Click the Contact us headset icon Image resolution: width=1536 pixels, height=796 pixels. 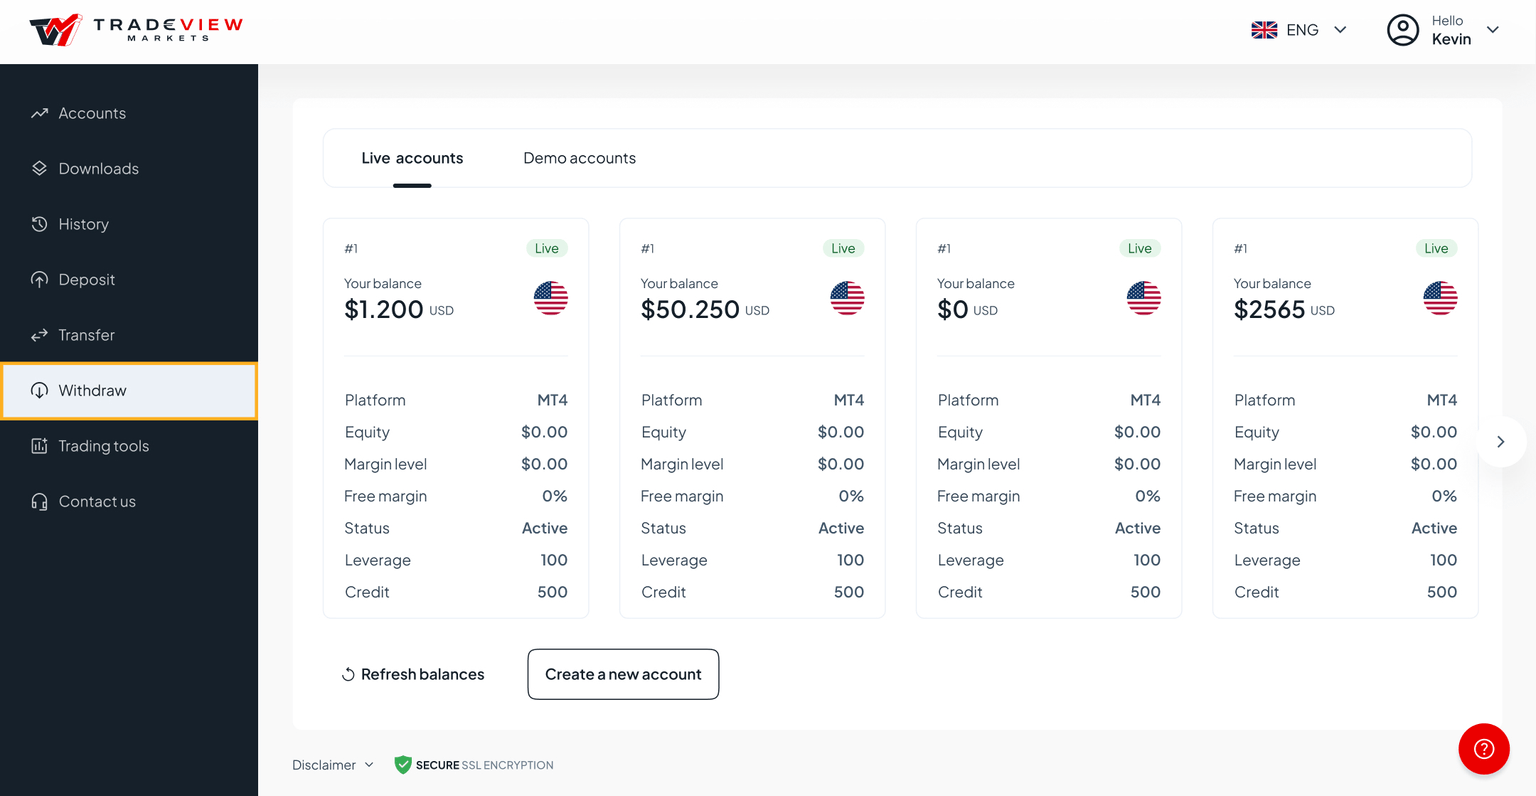click(x=39, y=502)
